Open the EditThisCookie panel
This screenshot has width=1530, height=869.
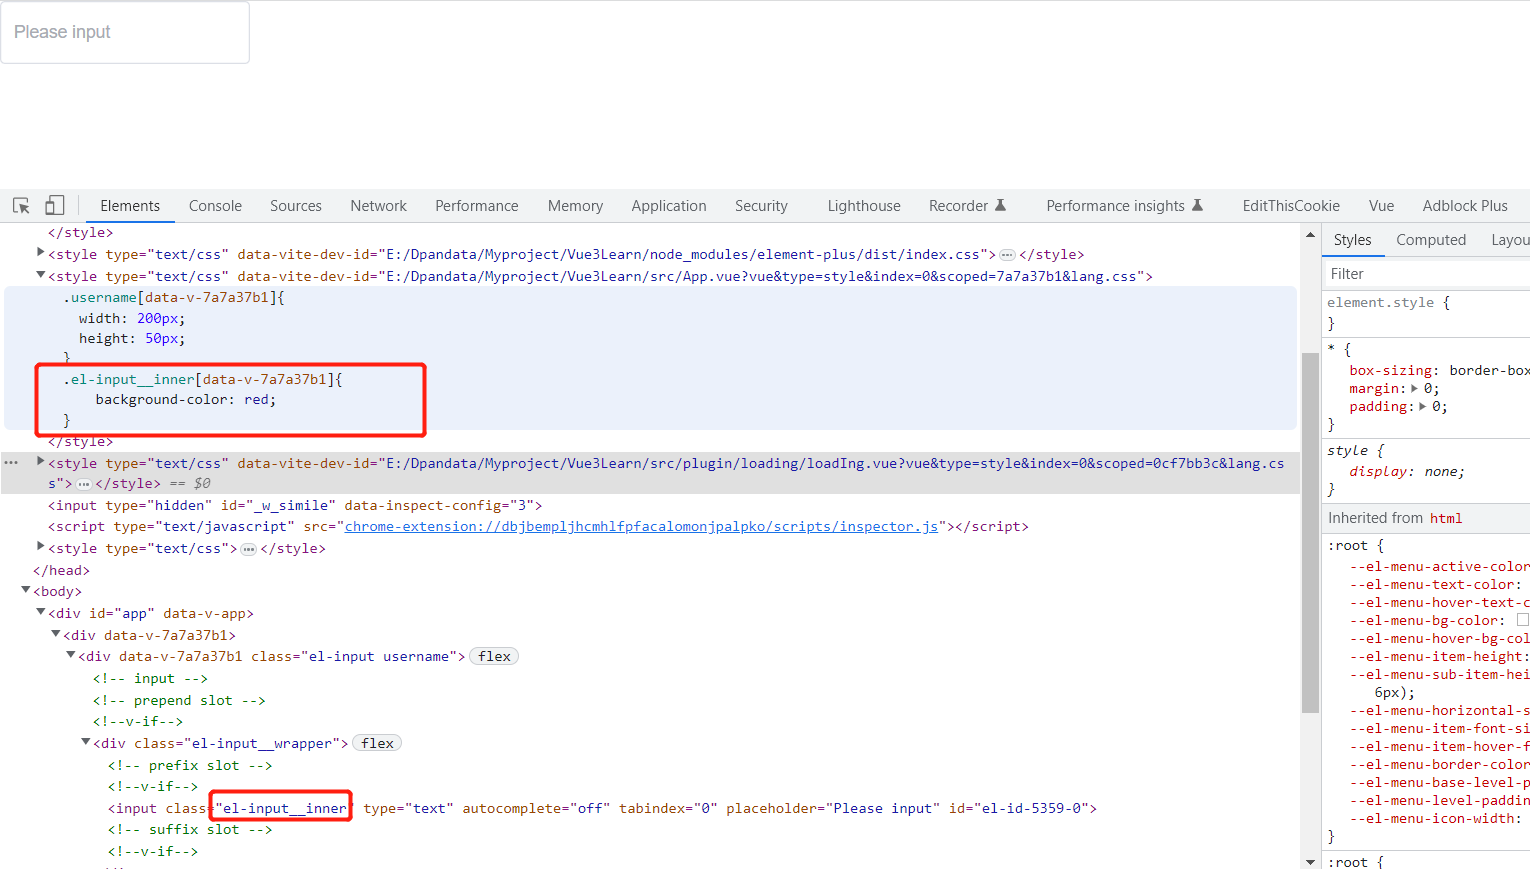coord(1290,205)
